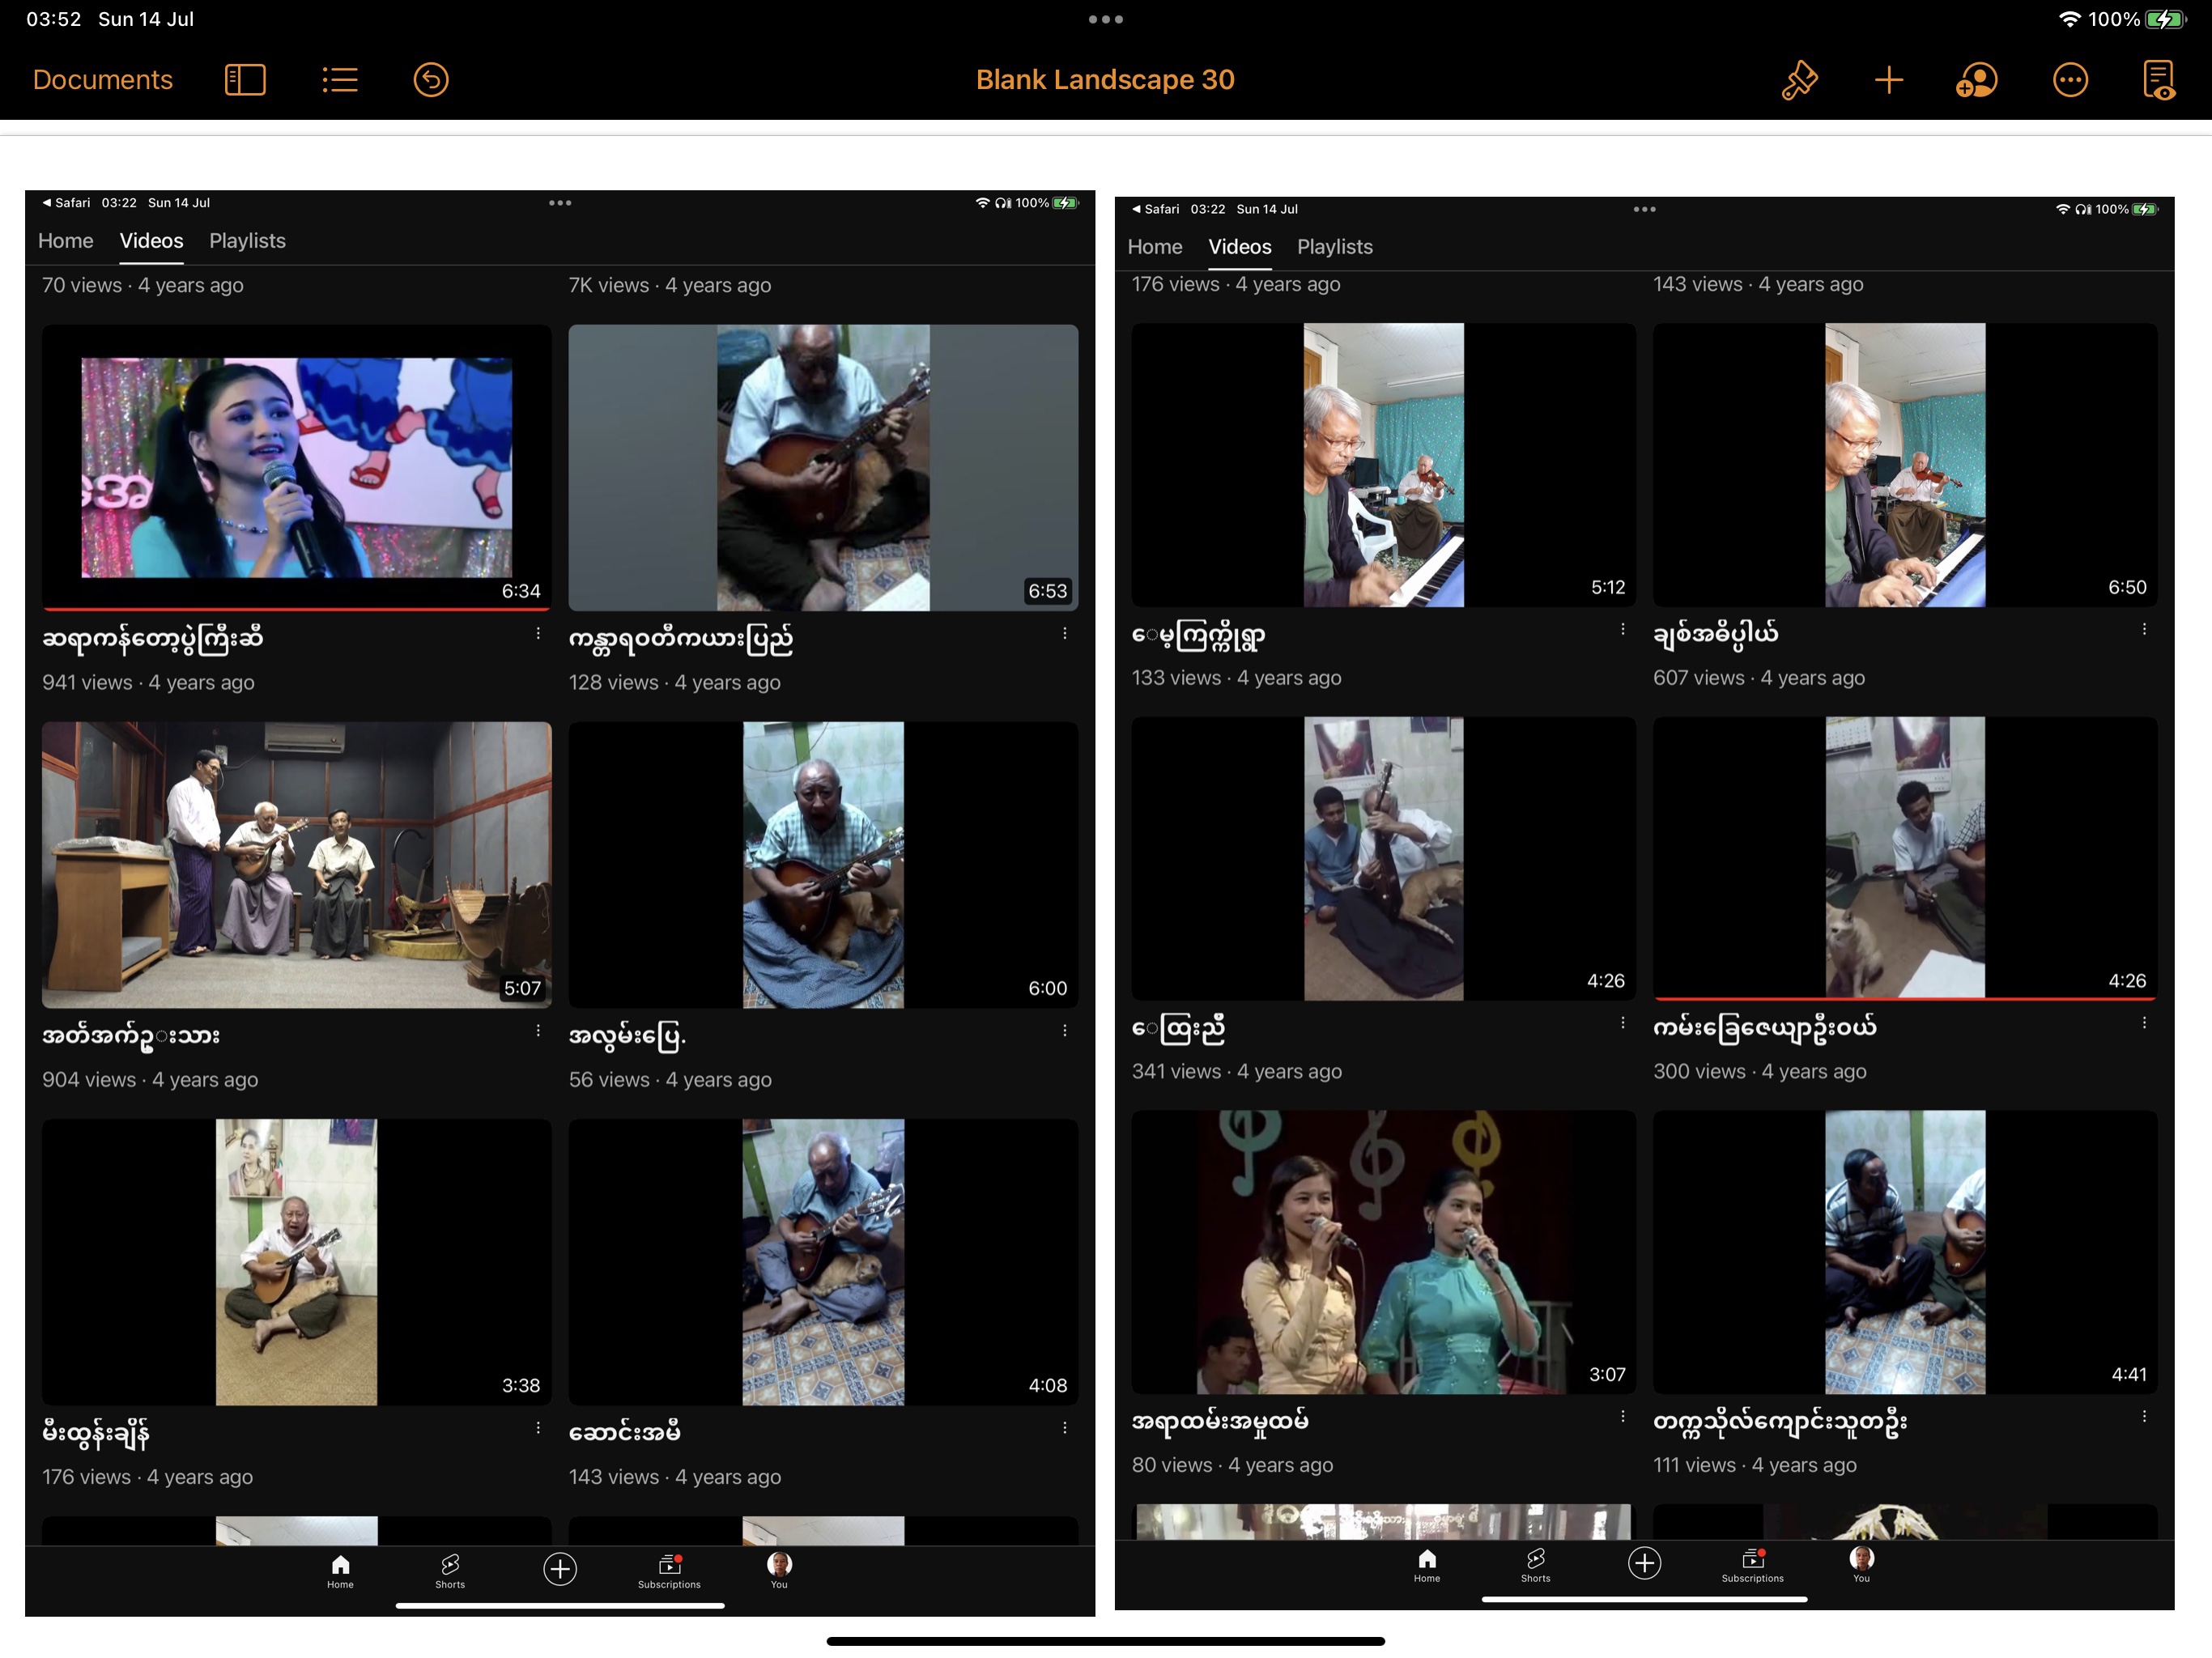Tap the Blank Landscape 30 title
This screenshot has height=1658, width=2212.
(x=1105, y=80)
